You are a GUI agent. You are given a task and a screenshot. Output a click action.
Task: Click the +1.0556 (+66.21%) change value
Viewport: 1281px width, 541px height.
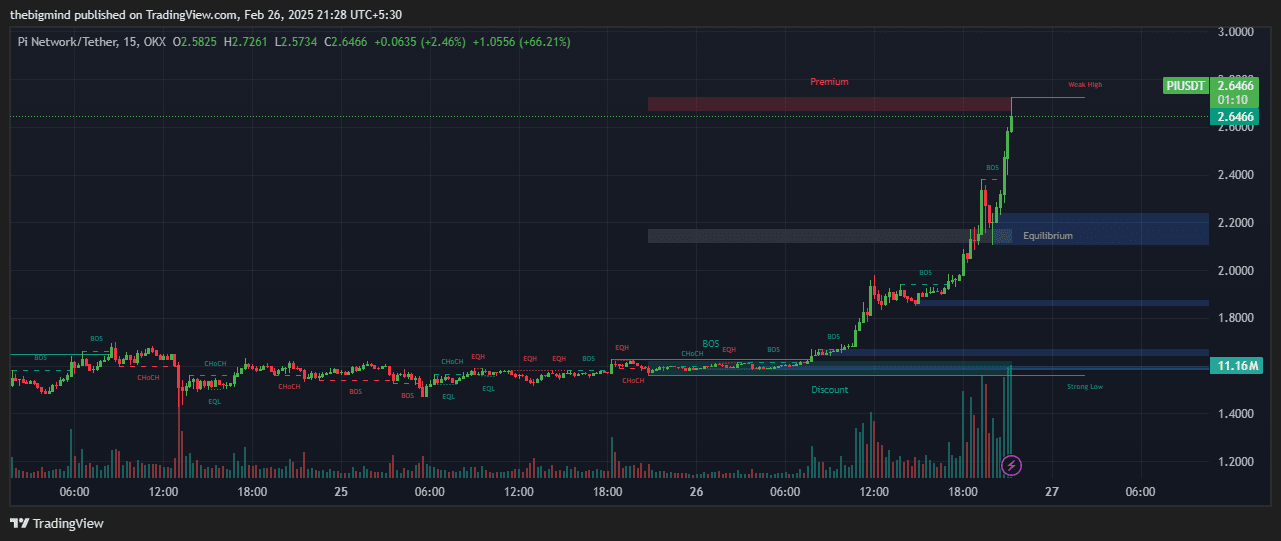click(x=521, y=42)
